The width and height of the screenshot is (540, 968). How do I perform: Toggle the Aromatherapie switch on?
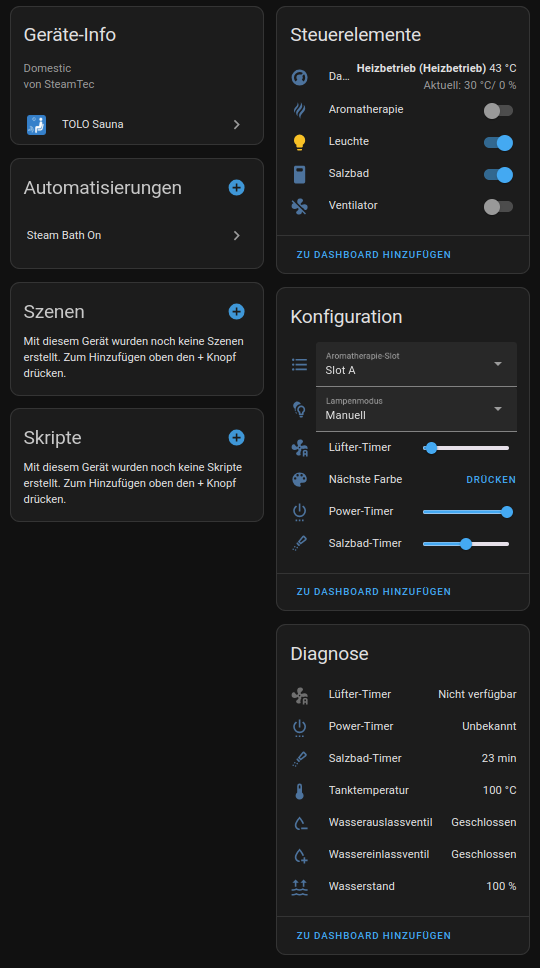[498, 111]
